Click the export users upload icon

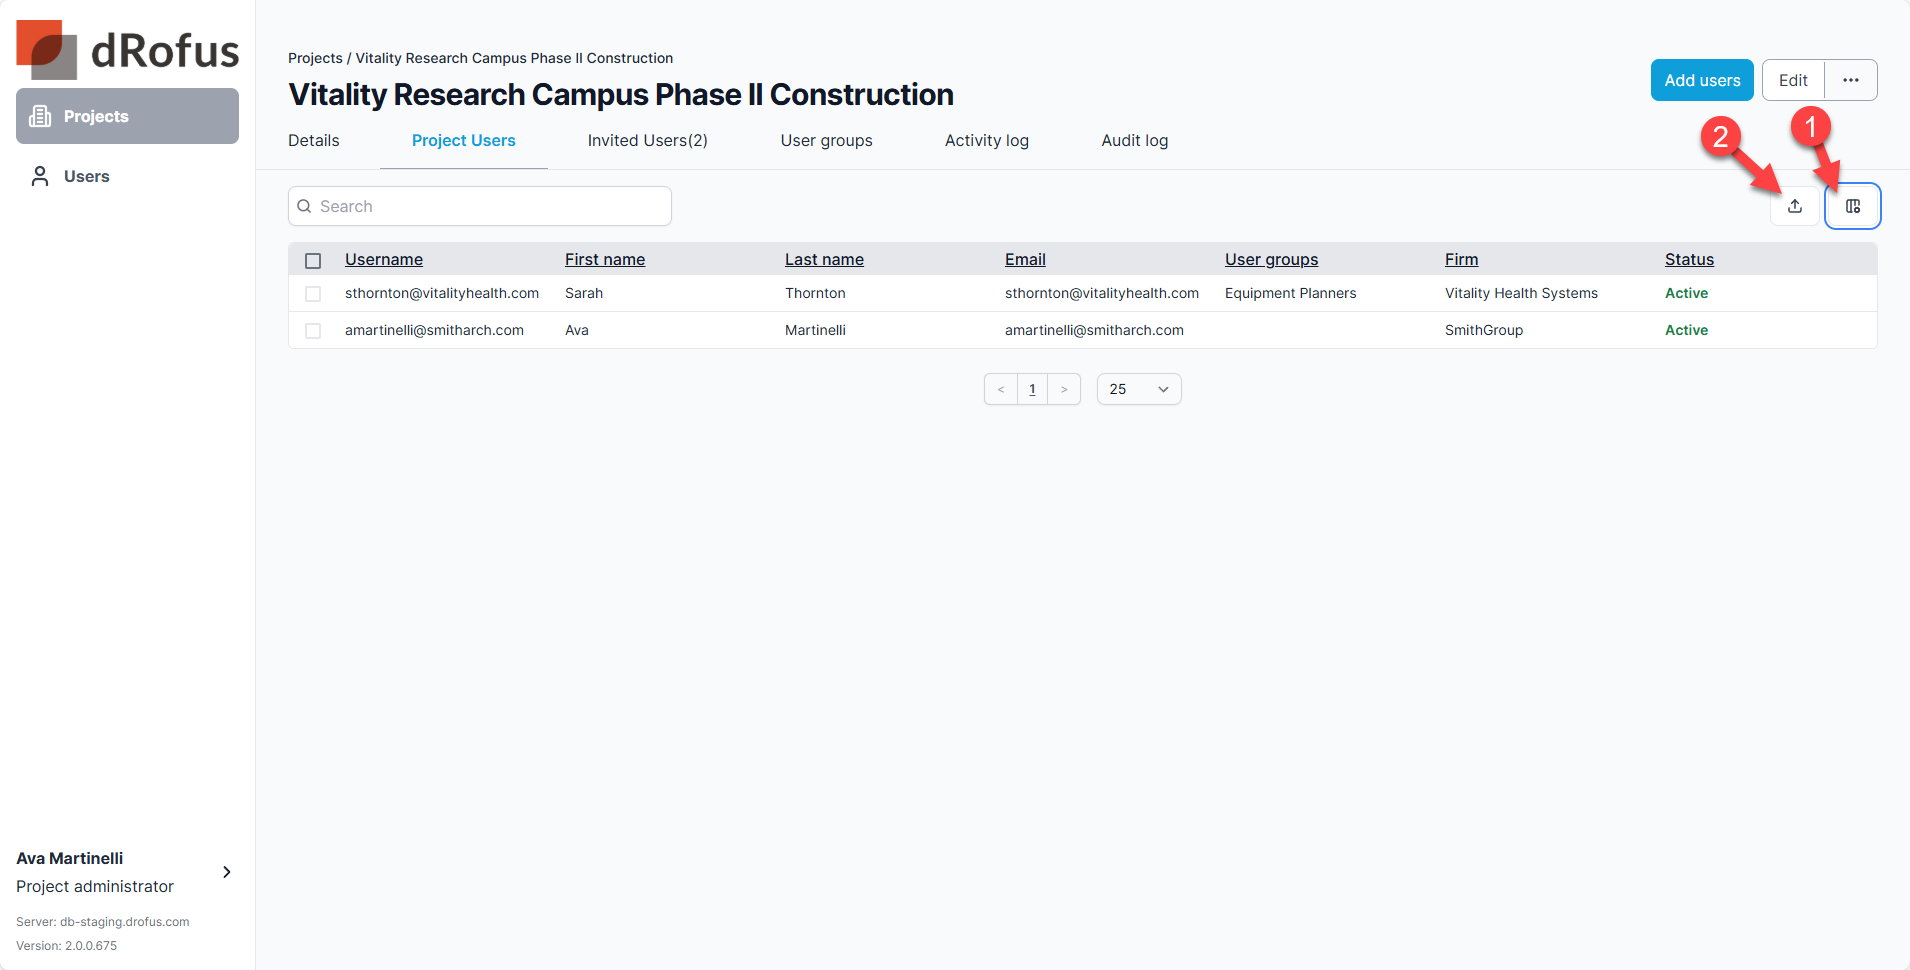tap(1795, 206)
